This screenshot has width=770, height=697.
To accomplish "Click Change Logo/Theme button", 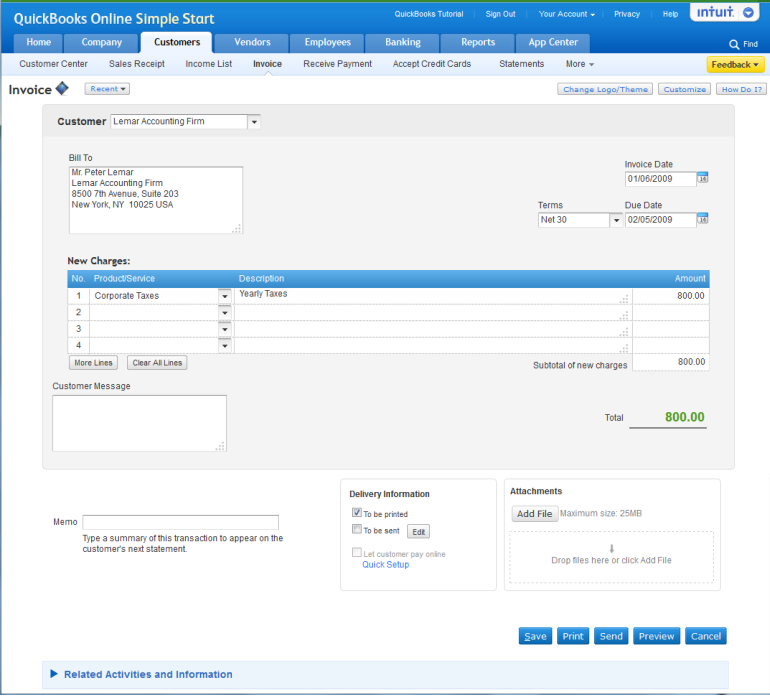I will tap(605, 89).
